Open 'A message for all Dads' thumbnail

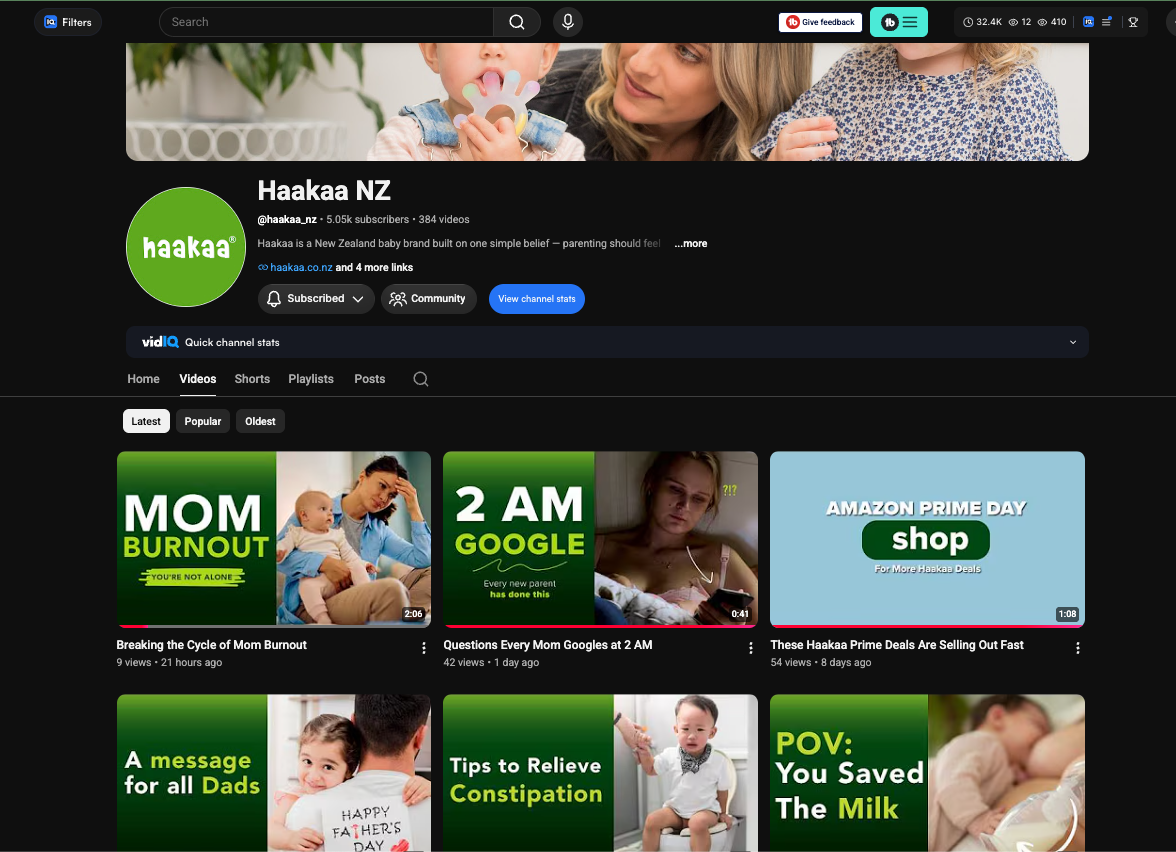[274, 772]
